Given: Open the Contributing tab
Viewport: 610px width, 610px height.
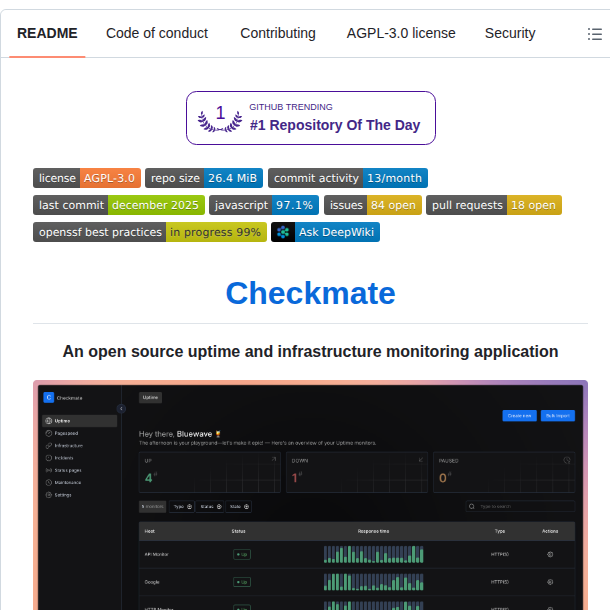Looking at the screenshot, I should (277, 33).
